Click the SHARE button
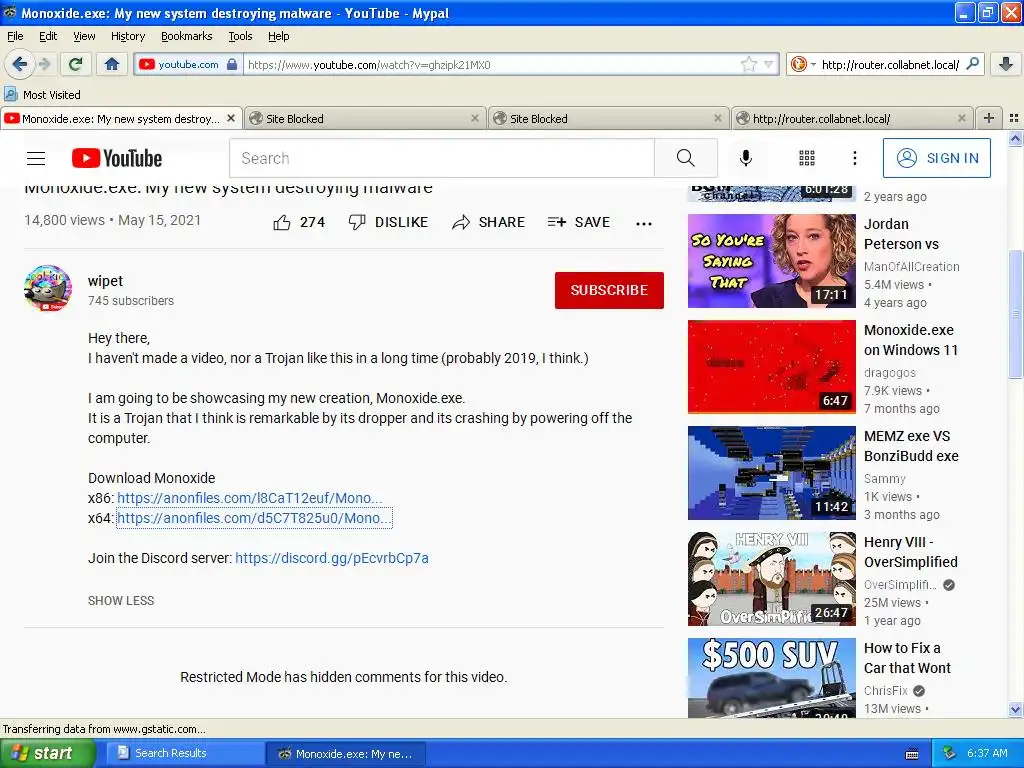Viewport: 1024px width, 768px height. tap(488, 222)
